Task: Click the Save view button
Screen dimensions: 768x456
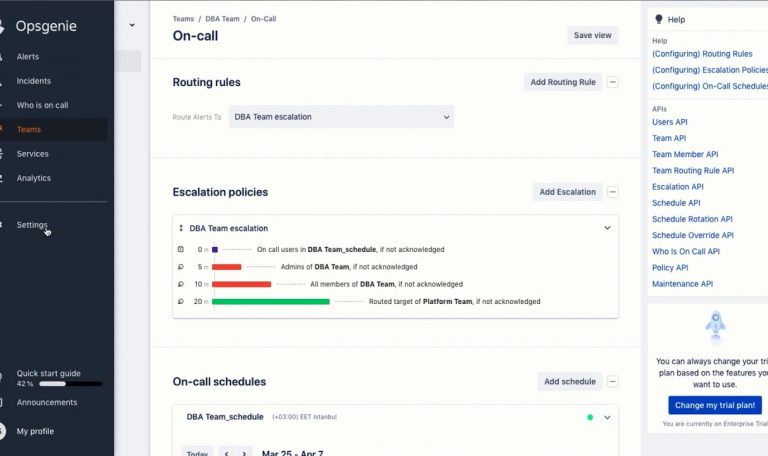Action: tap(592, 35)
